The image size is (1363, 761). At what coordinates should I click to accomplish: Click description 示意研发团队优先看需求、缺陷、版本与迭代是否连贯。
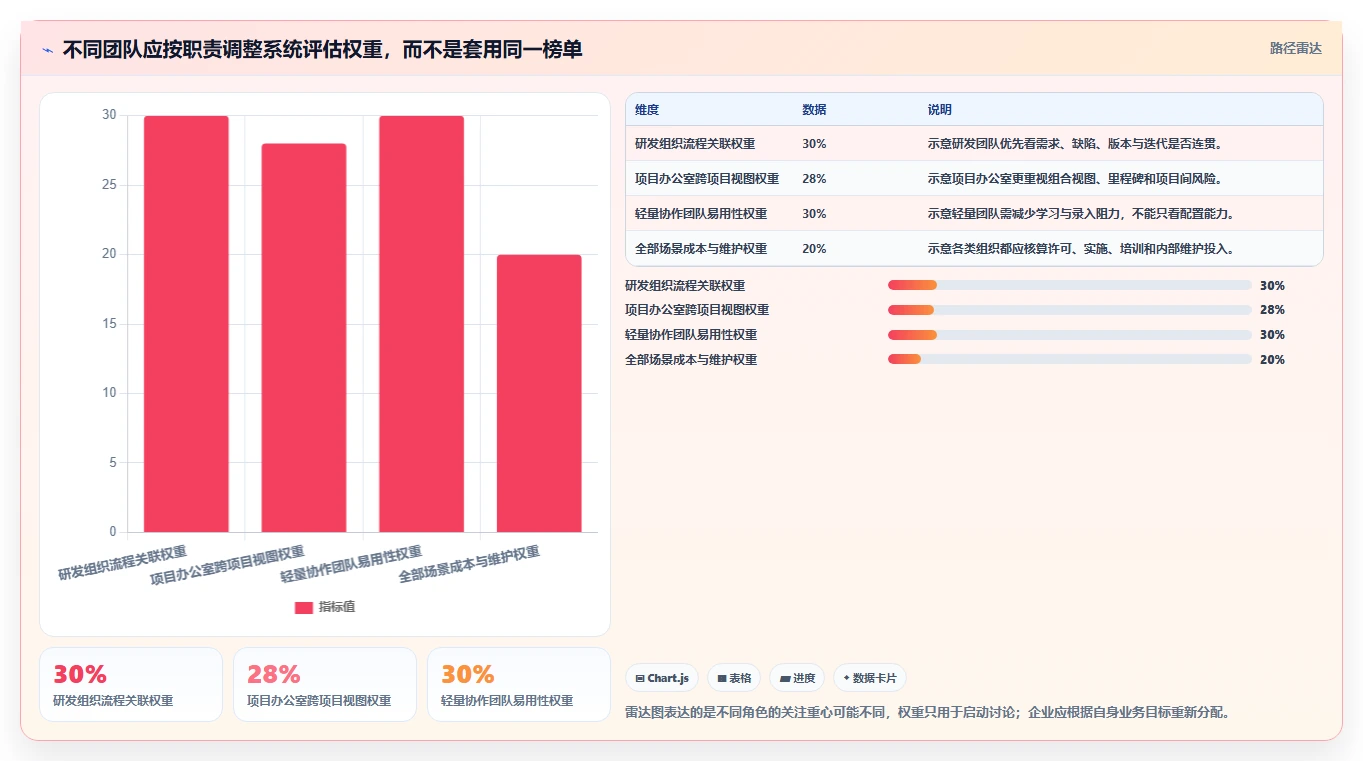click(x=1075, y=144)
